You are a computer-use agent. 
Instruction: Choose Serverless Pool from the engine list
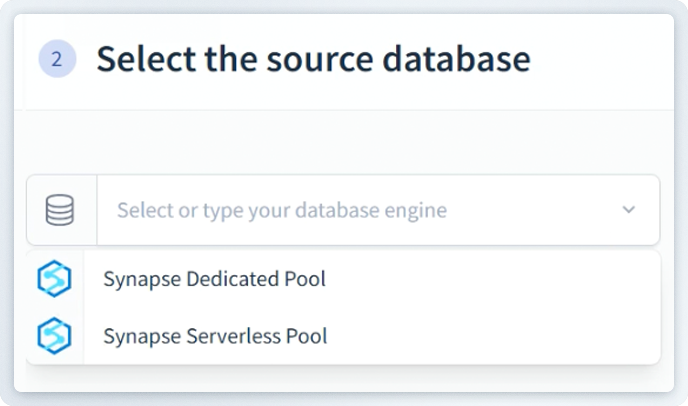215,336
